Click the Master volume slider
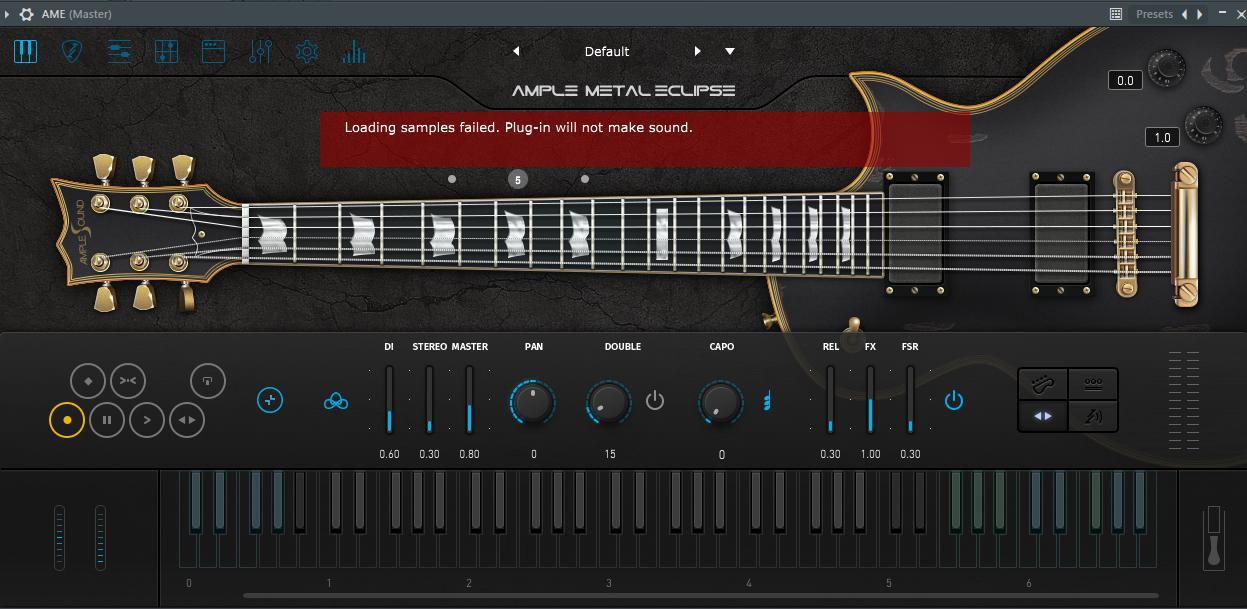1247x609 pixels. click(469, 400)
